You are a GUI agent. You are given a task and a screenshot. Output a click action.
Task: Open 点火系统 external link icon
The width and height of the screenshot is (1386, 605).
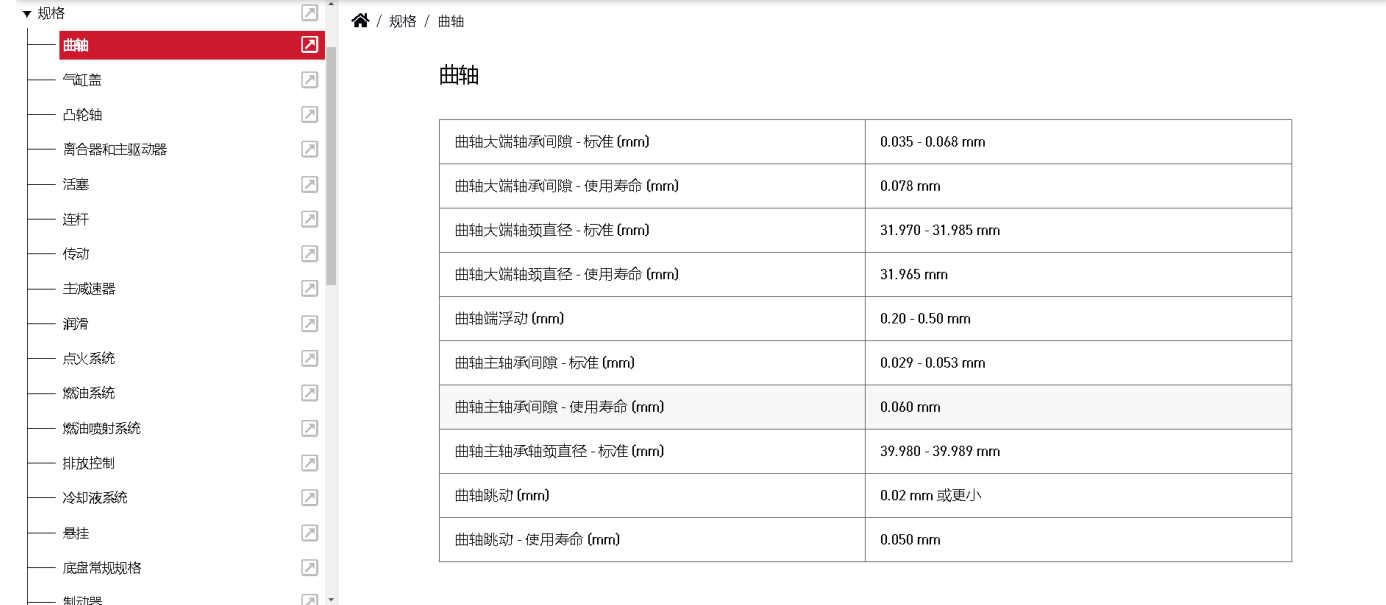[309, 358]
